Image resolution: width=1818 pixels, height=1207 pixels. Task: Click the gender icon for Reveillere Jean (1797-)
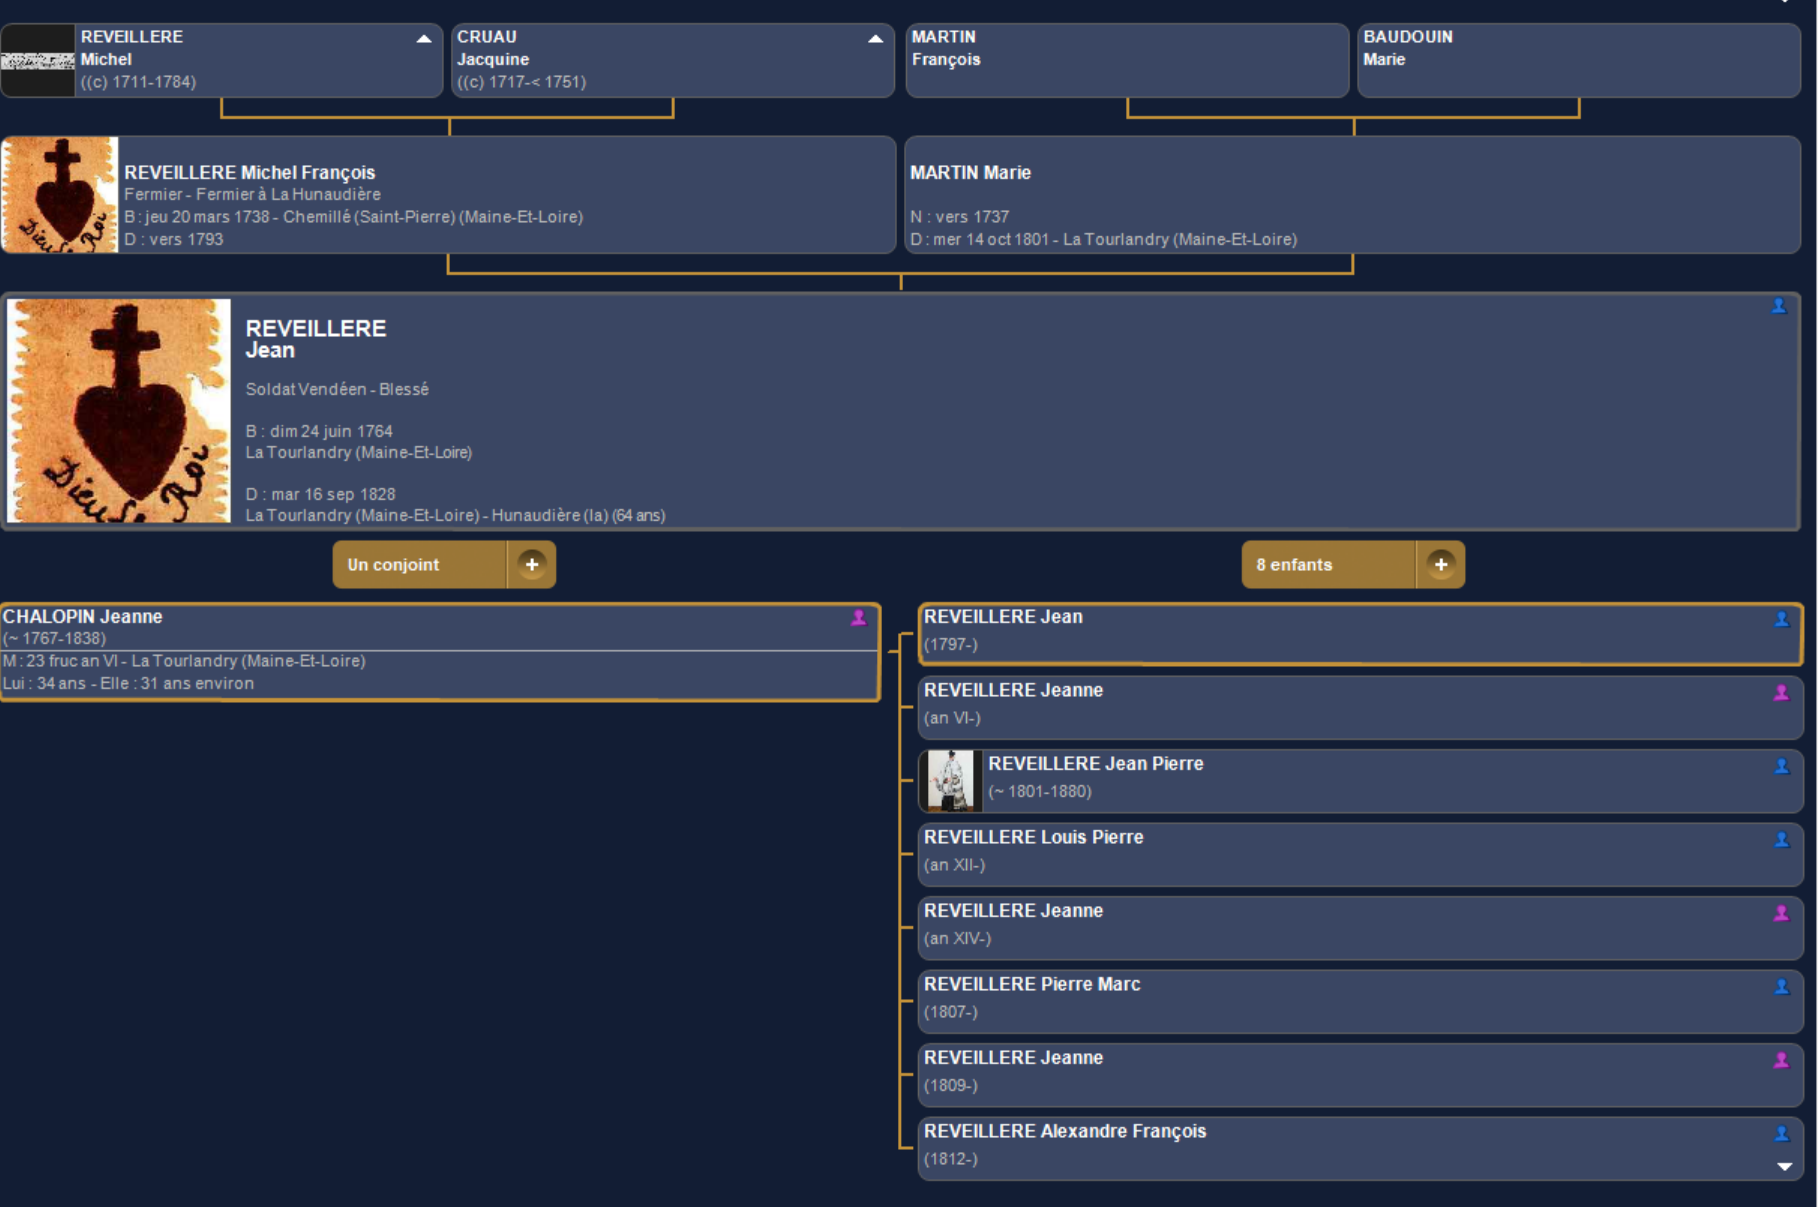(x=1781, y=619)
